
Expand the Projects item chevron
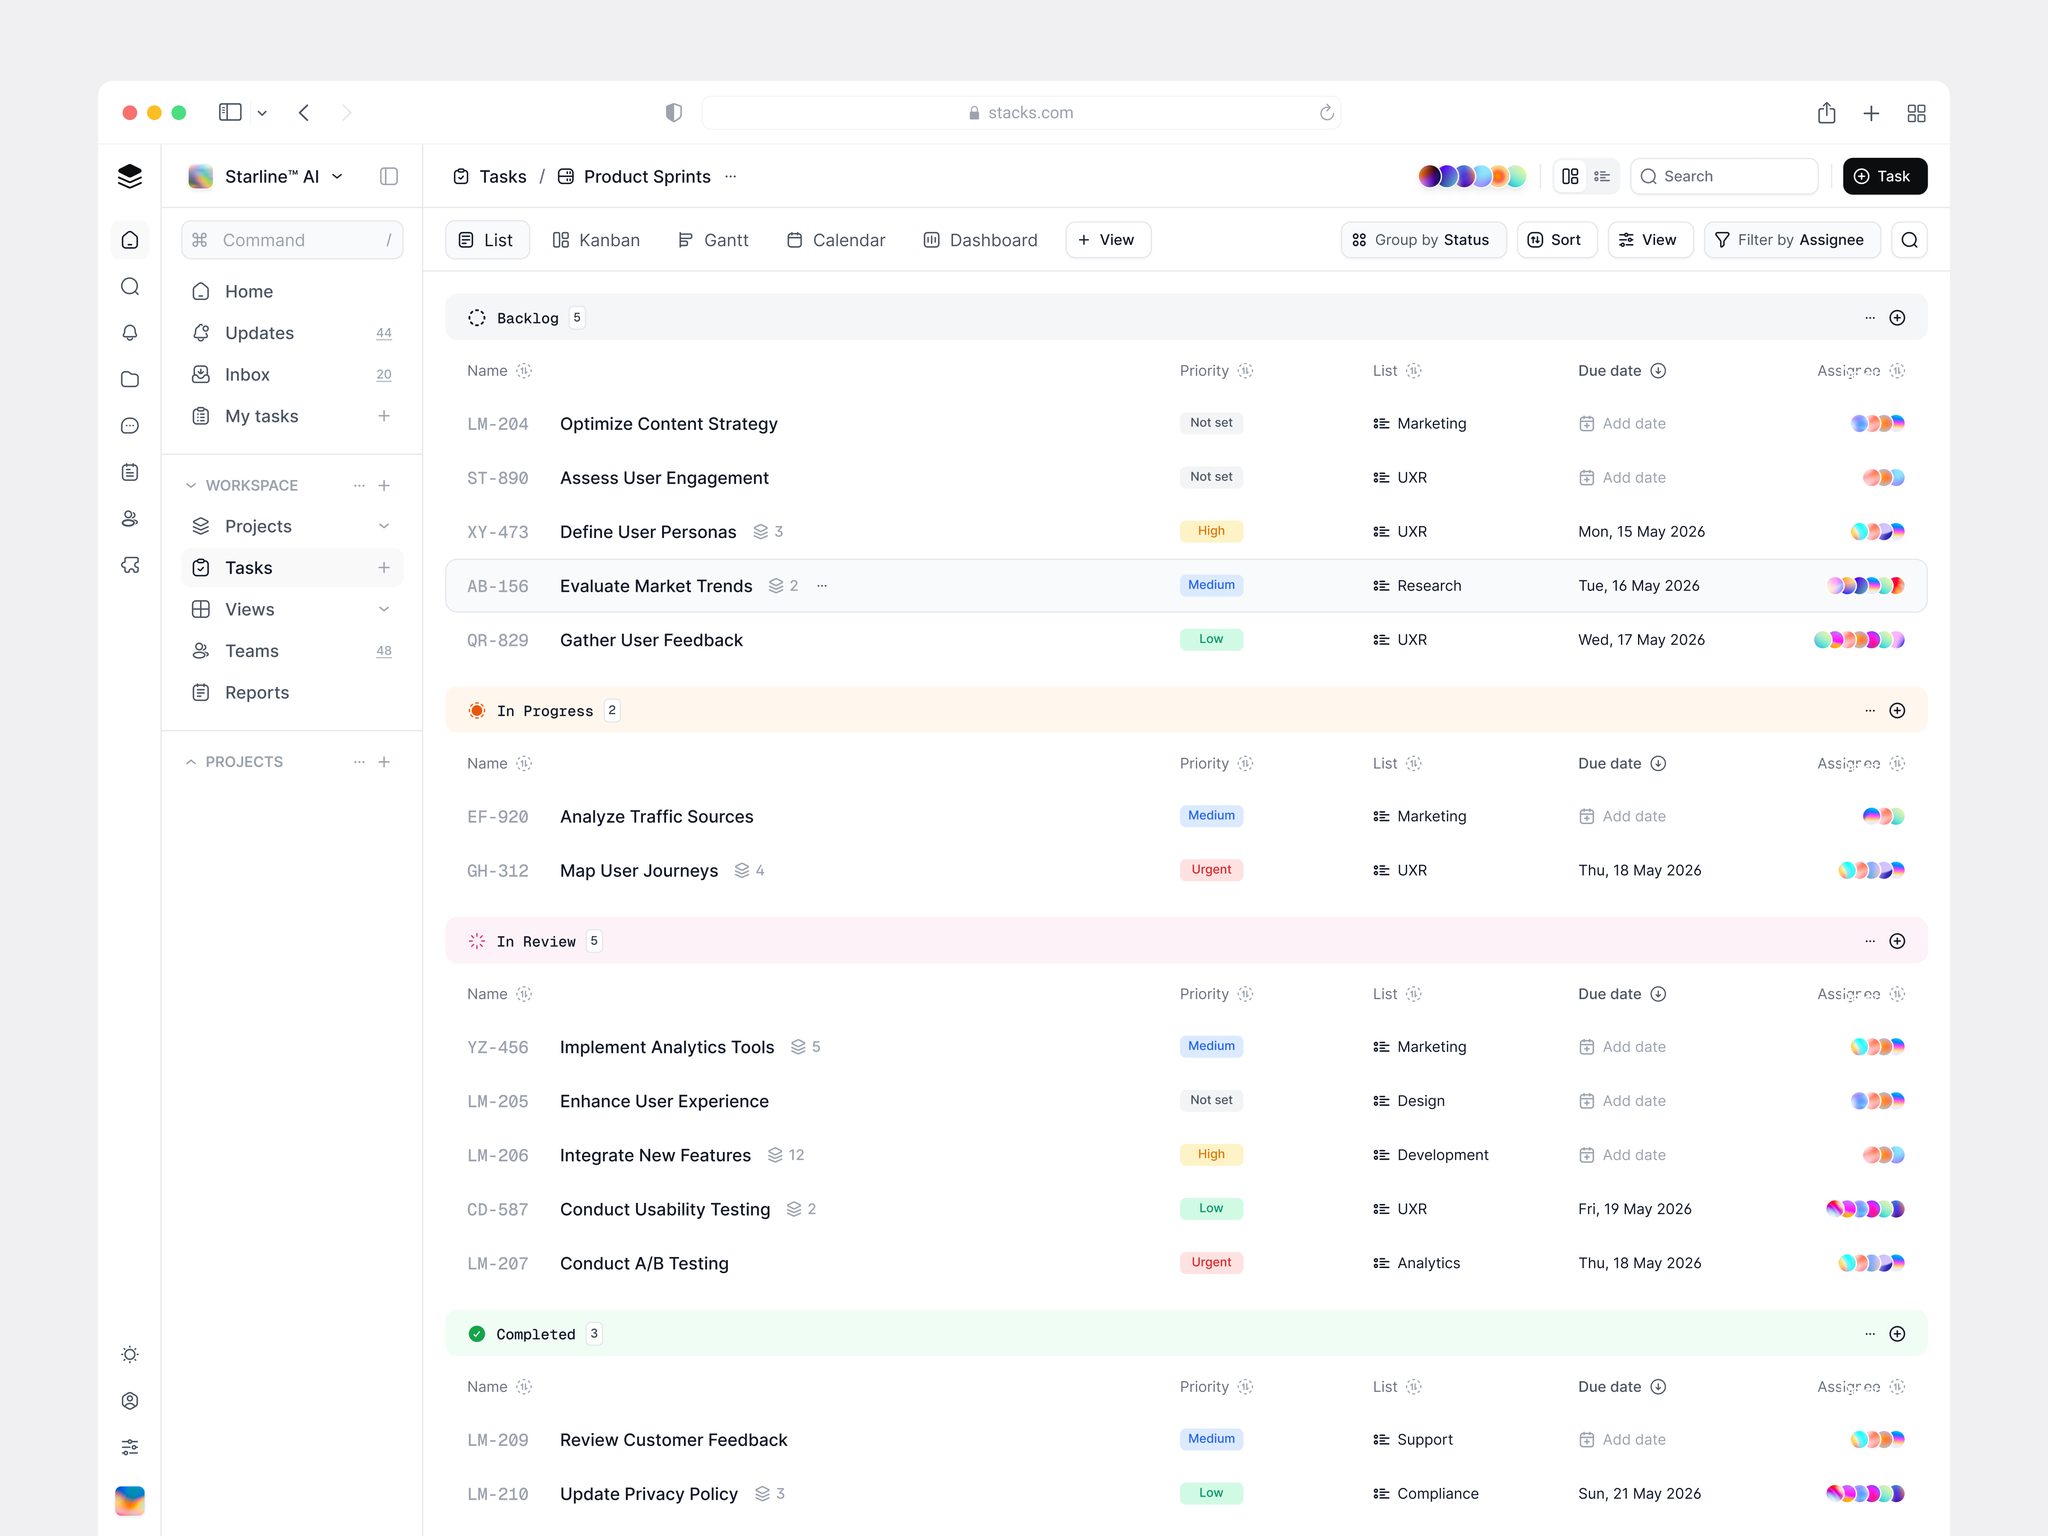coord(384,526)
